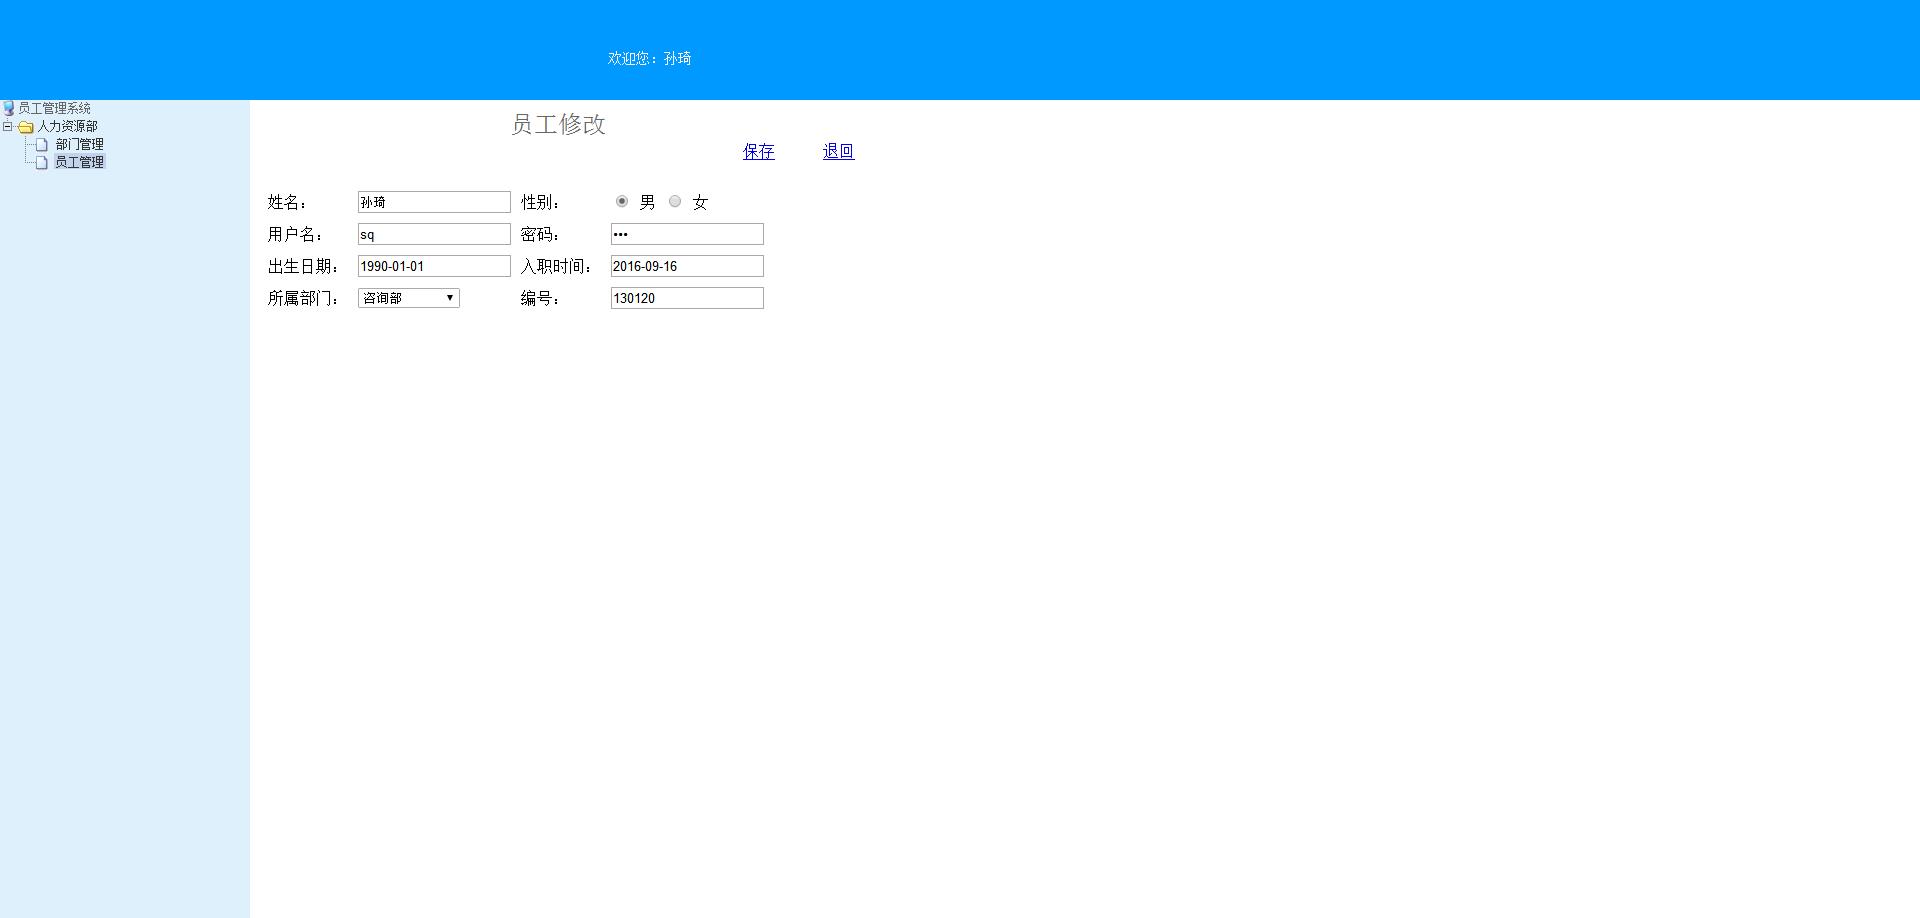Click the 退回 return link
Screen dimensions: 1920x918
point(838,151)
